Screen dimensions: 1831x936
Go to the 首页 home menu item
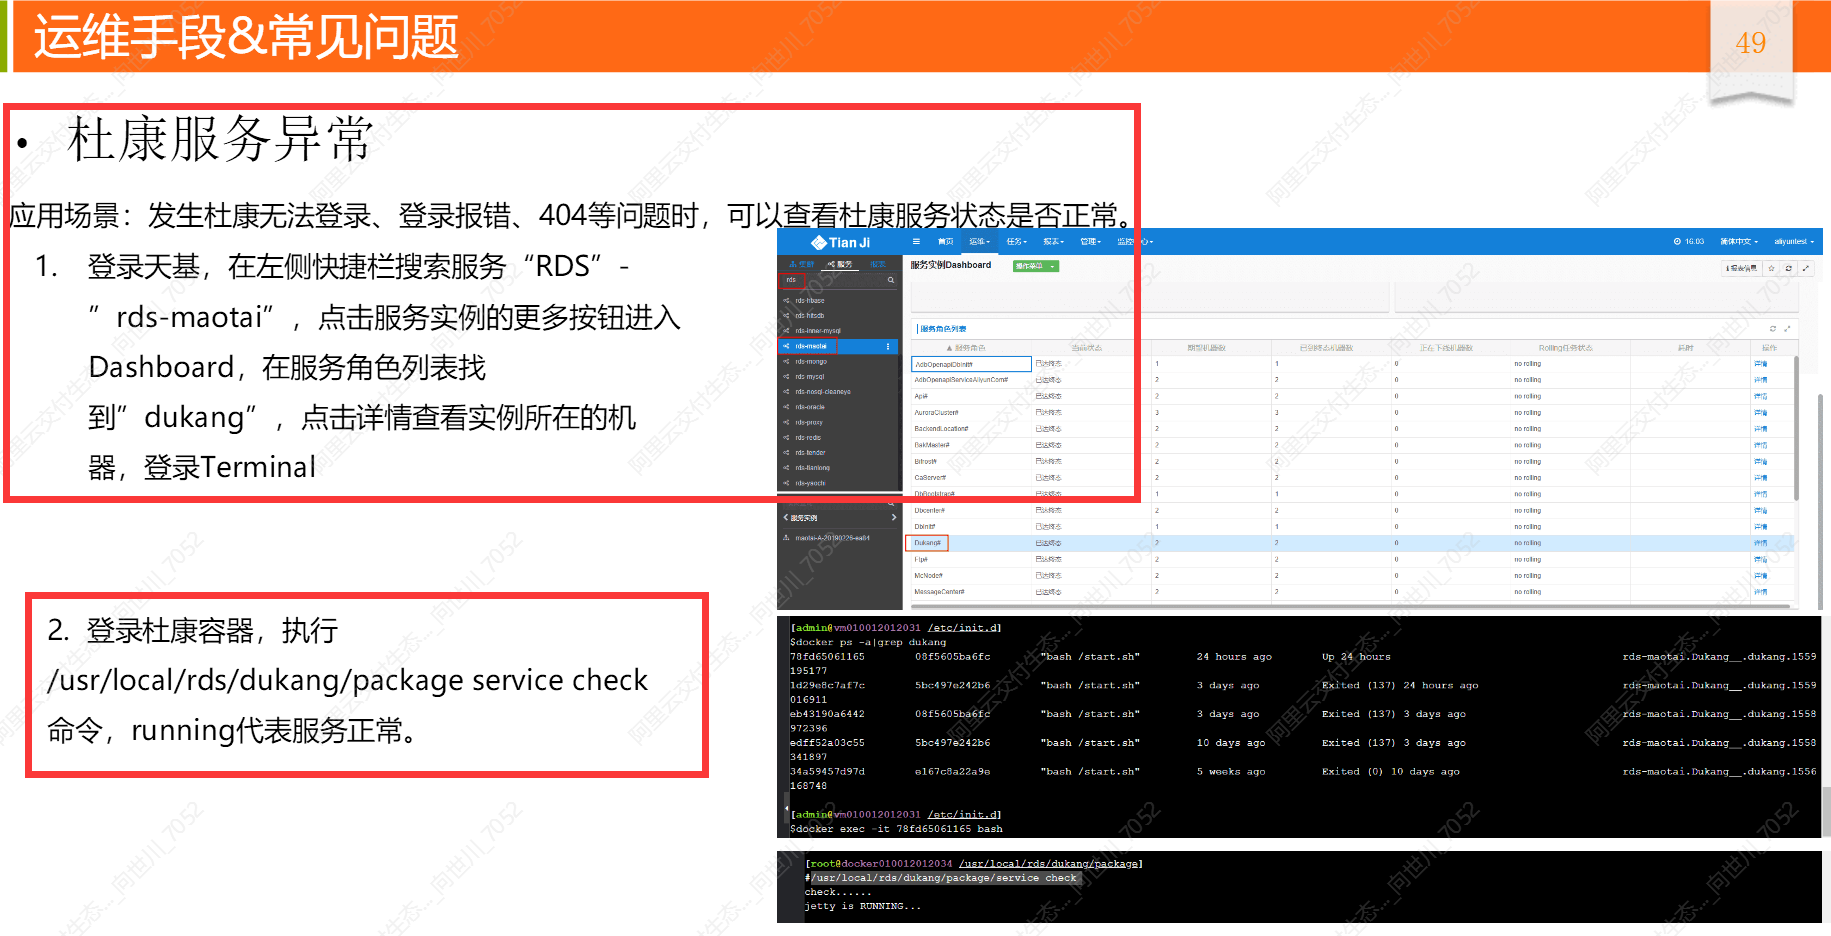point(945,242)
